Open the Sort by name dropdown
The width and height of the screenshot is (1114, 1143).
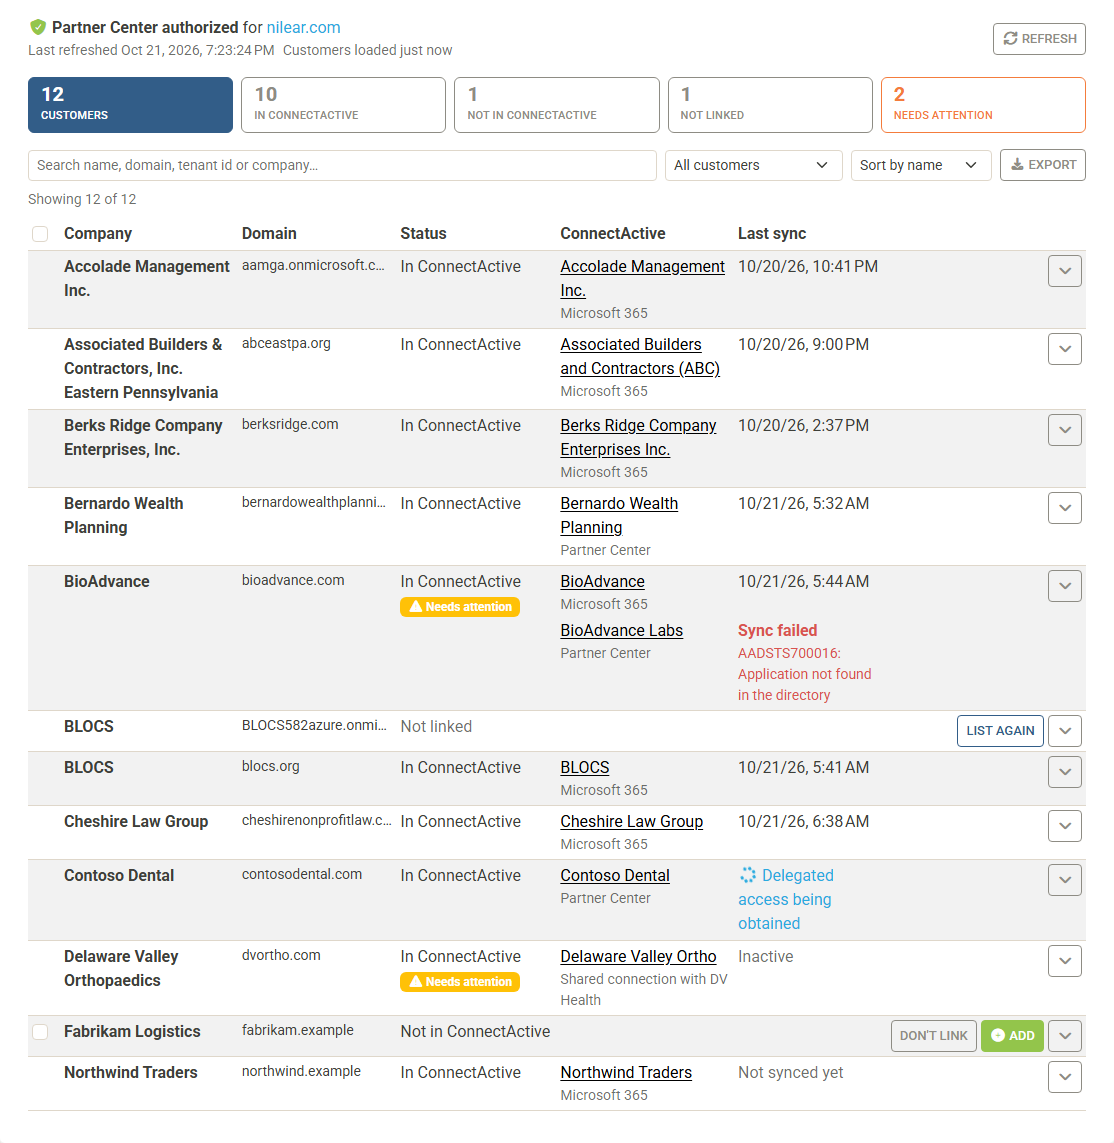tap(921, 165)
